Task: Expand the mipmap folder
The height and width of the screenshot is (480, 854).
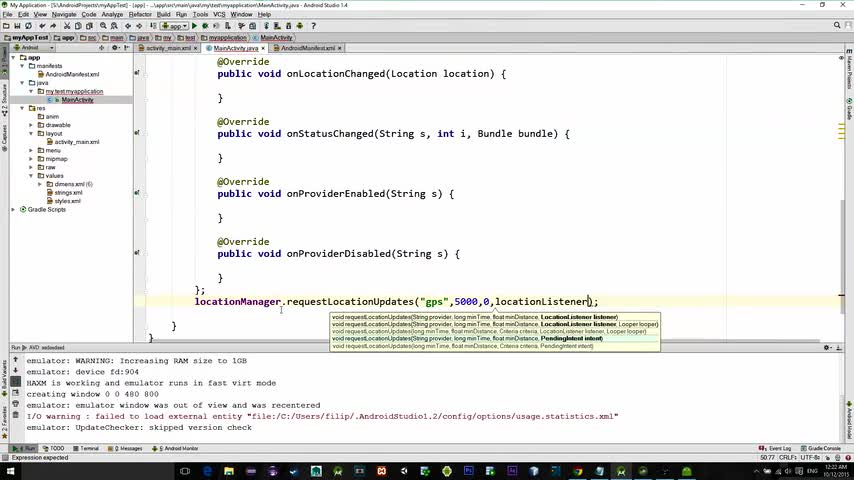Action: point(31,159)
